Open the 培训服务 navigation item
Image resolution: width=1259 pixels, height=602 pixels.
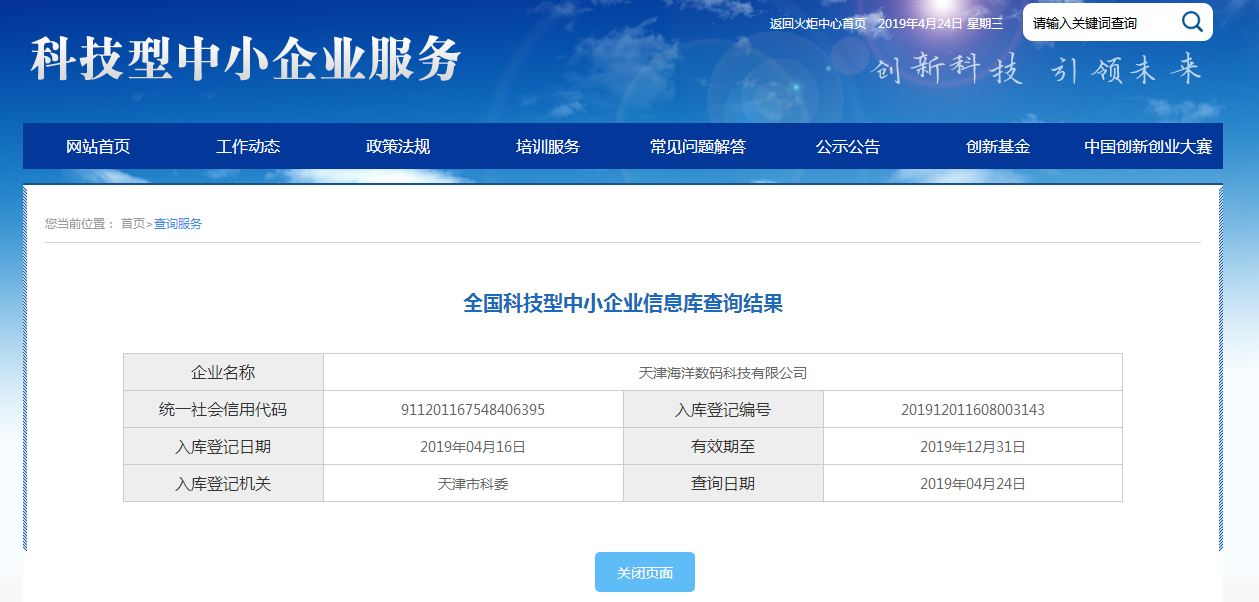(x=548, y=147)
